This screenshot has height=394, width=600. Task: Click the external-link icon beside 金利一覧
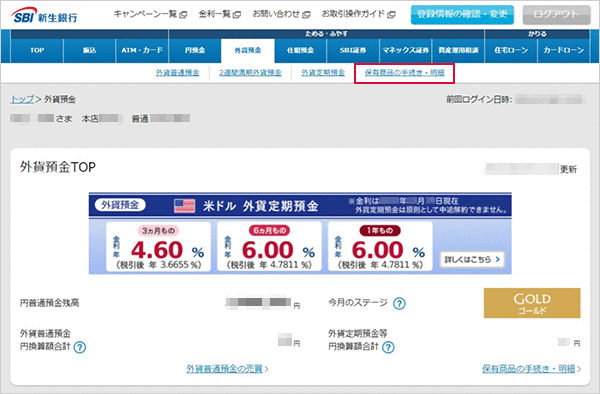pyautogui.click(x=237, y=15)
